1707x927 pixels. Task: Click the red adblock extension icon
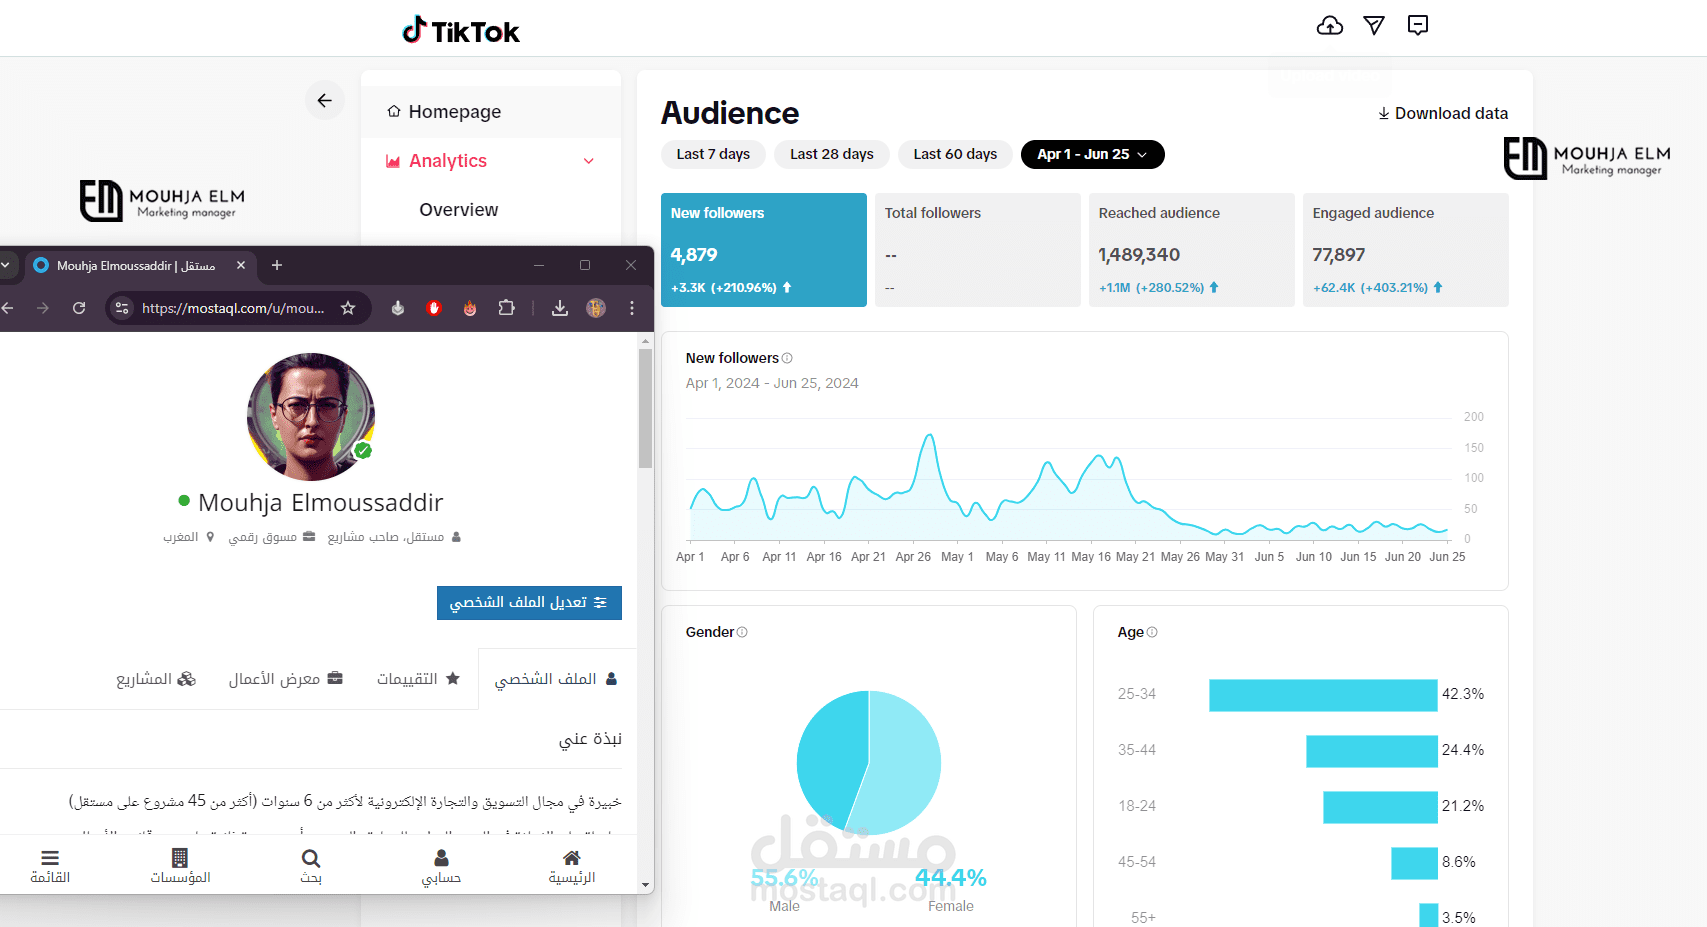434,308
